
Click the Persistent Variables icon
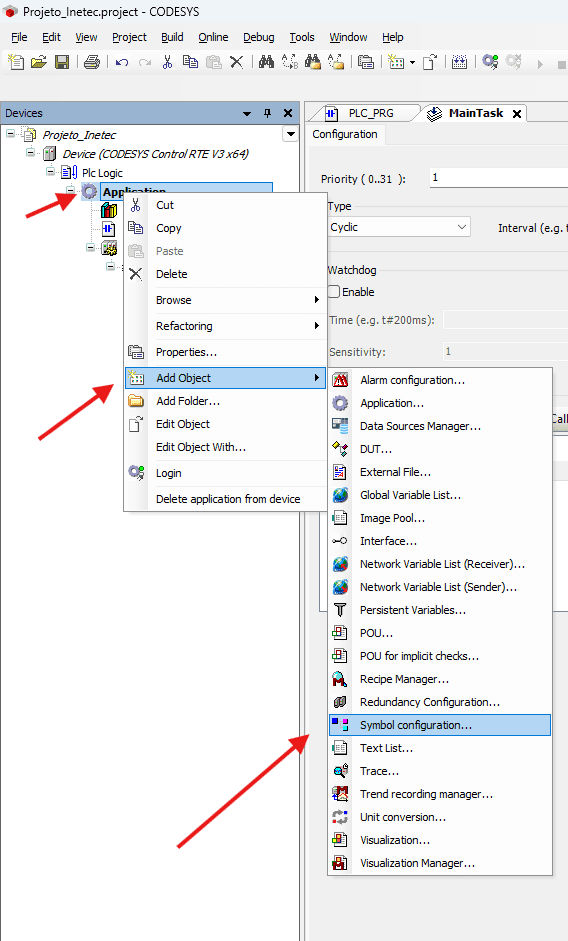tap(340, 610)
